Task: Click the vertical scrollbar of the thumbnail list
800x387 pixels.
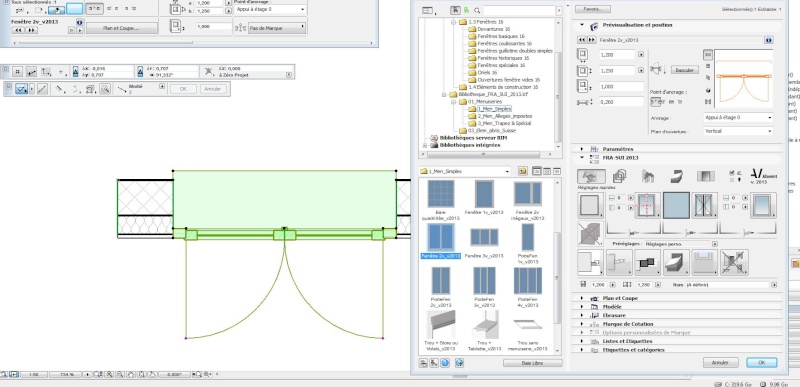Action: 557,265
